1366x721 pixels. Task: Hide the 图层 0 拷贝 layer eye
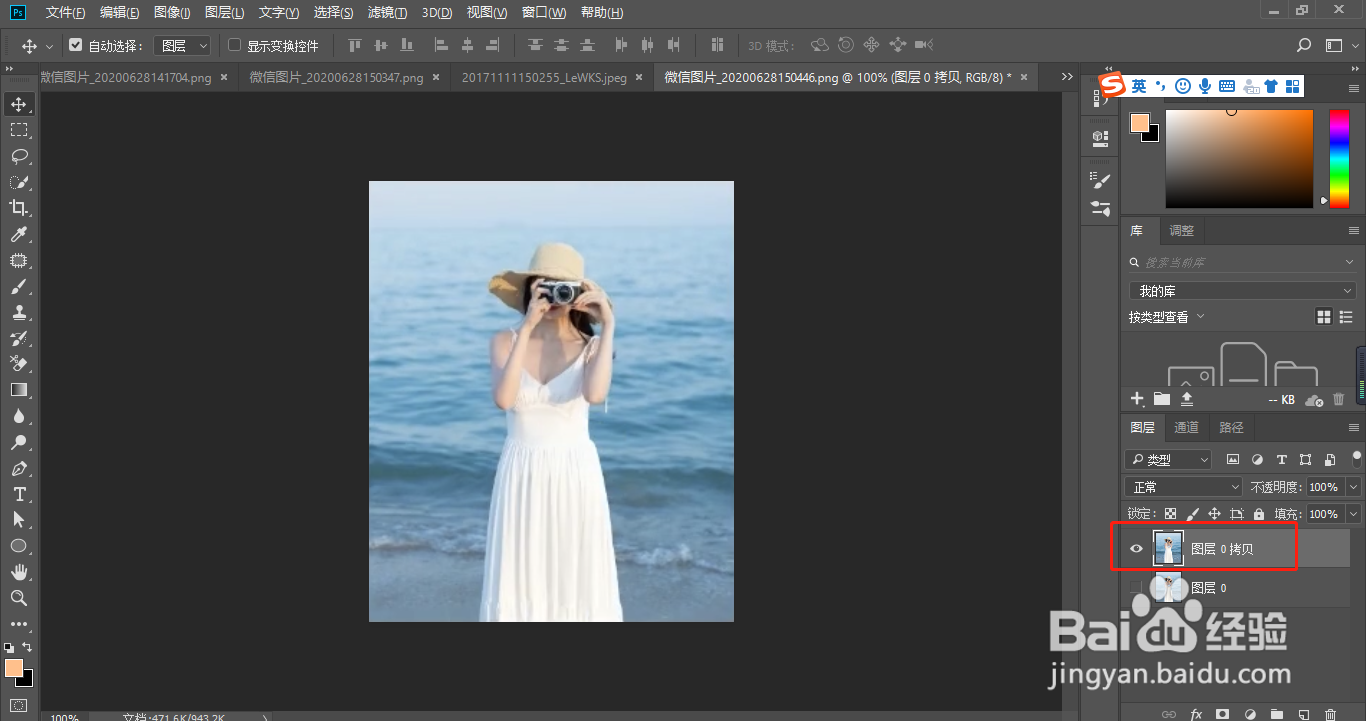coord(1136,548)
